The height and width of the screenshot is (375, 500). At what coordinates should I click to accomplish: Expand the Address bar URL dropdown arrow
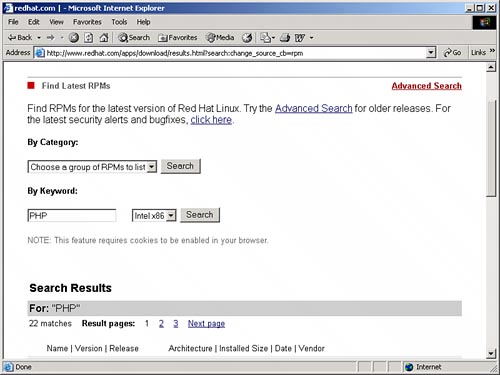click(x=431, y=52)
